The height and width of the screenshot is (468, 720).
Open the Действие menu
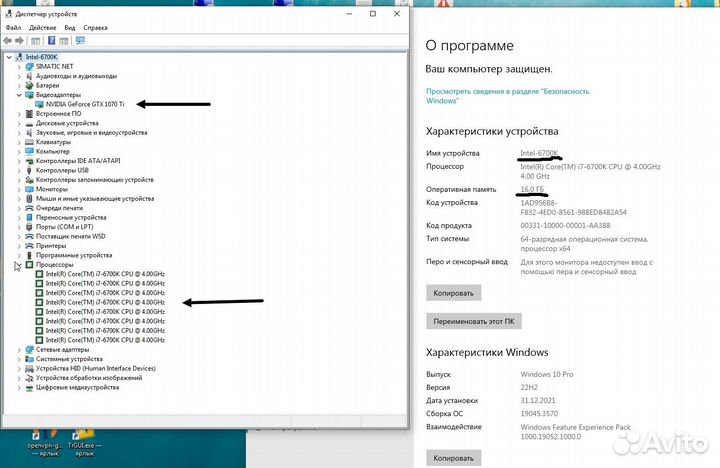pos(42,28)
